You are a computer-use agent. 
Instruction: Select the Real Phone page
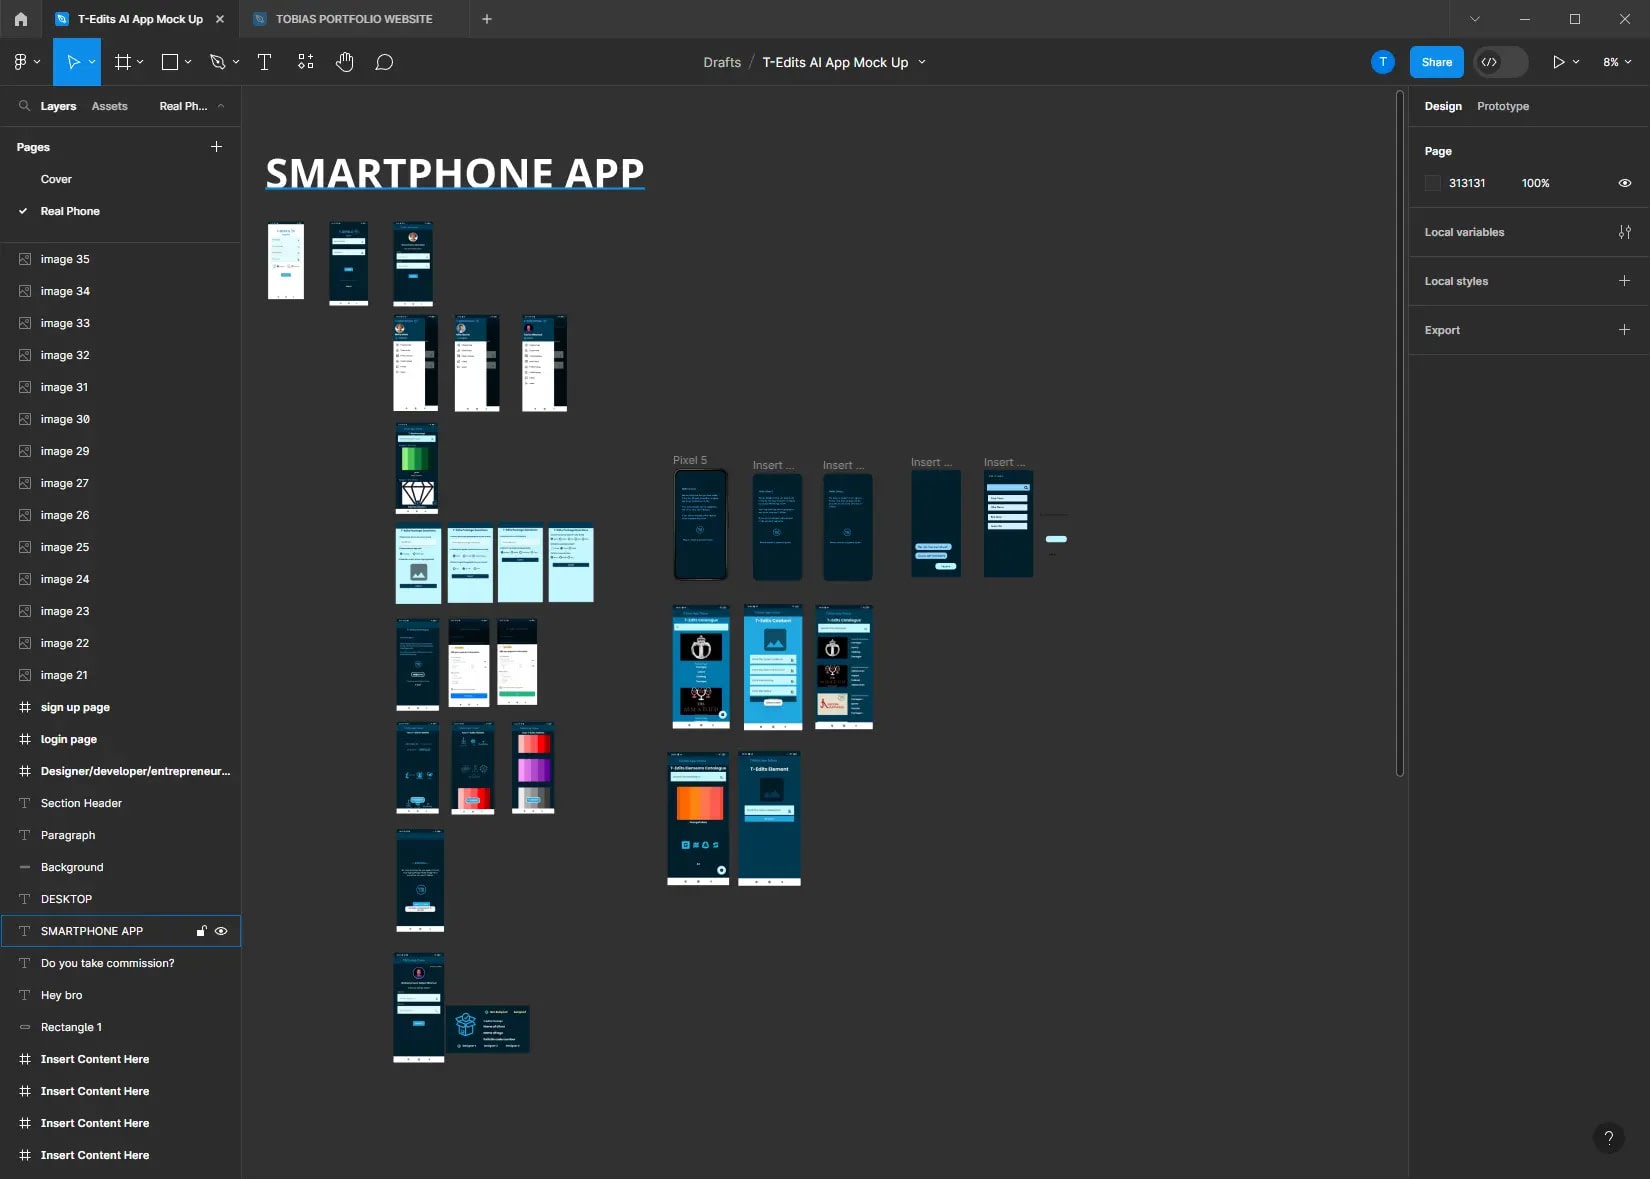coord(70,211)
